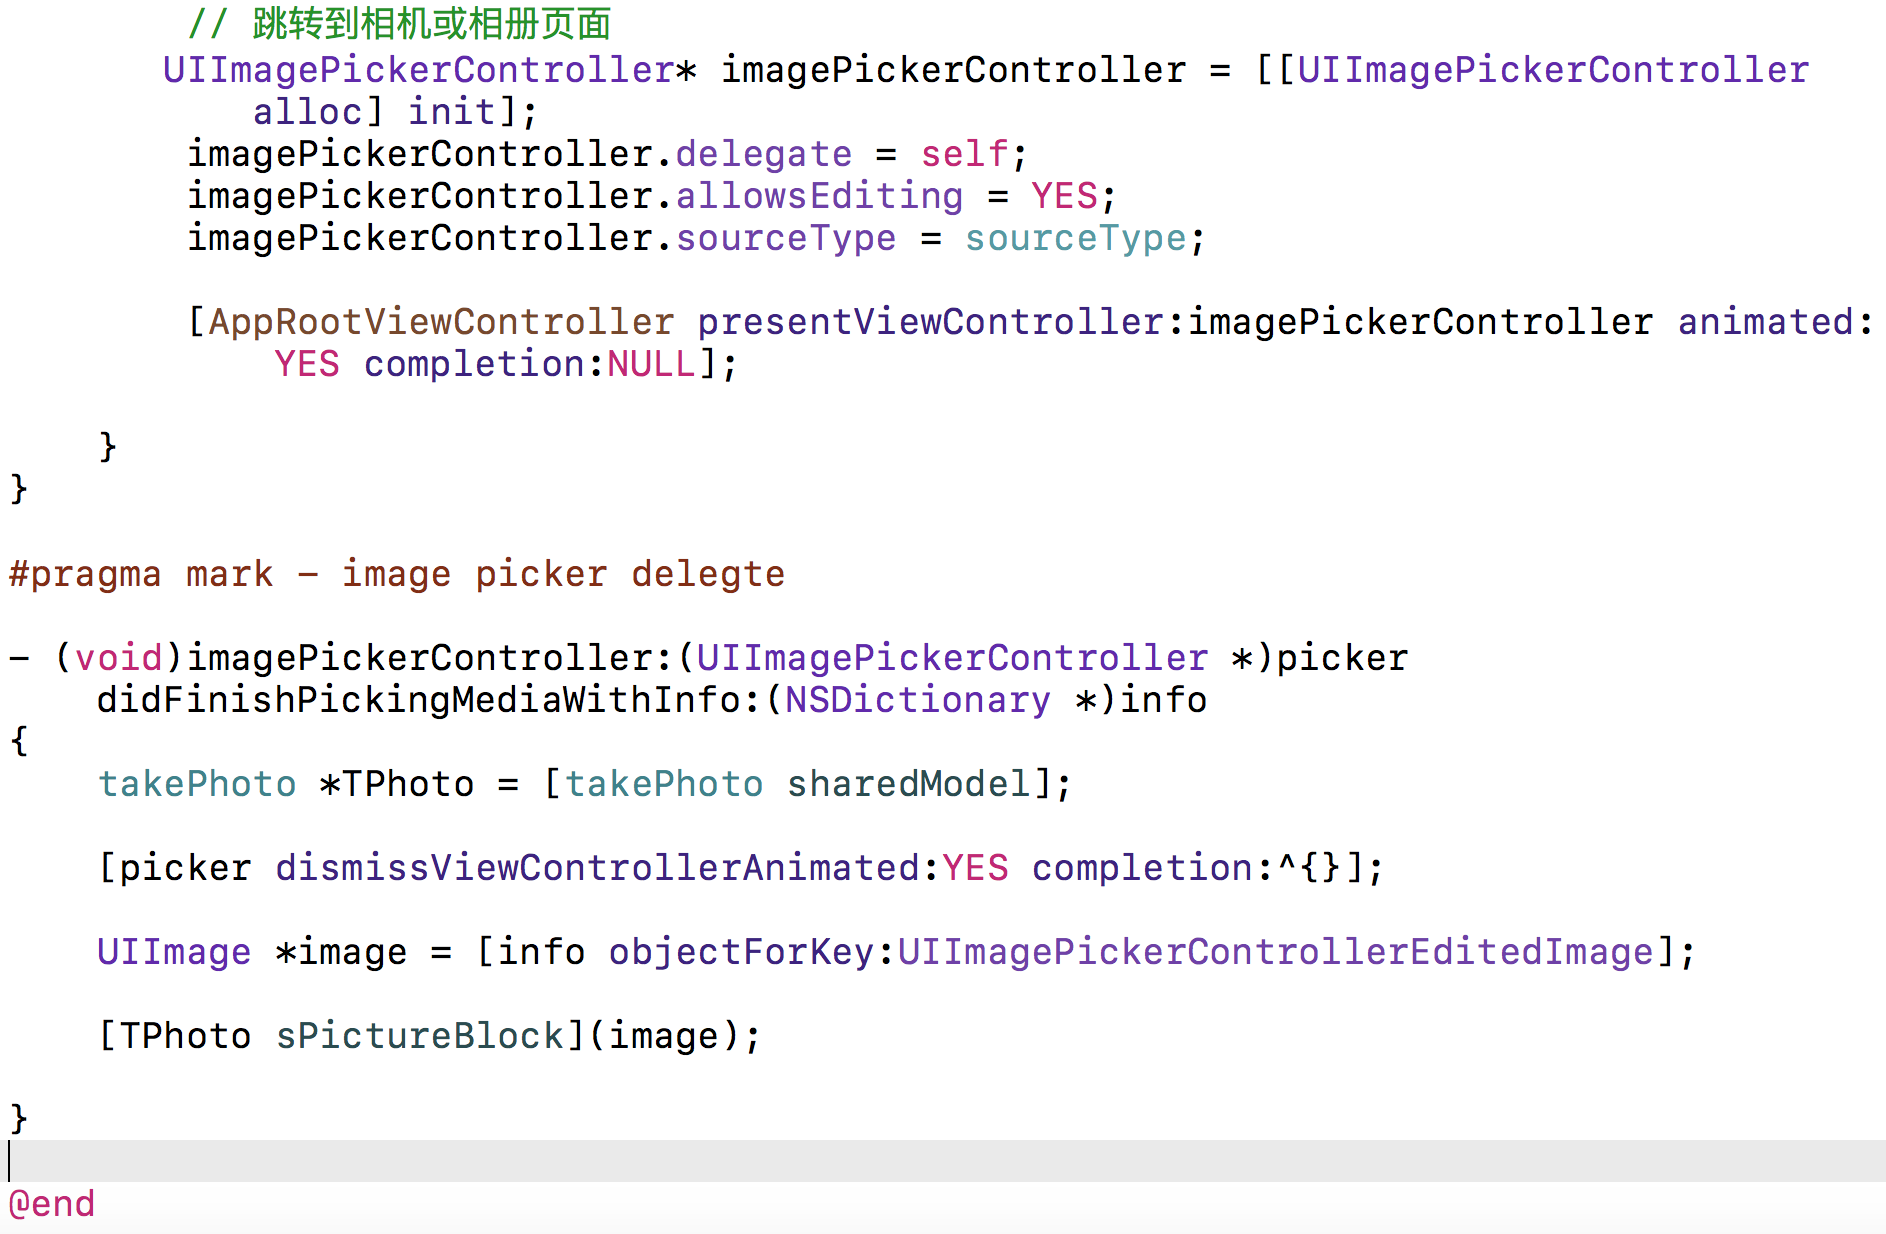
Task: Click 'UIImagePickerControllerEditedImage' constant
Action: [1276, 952]
